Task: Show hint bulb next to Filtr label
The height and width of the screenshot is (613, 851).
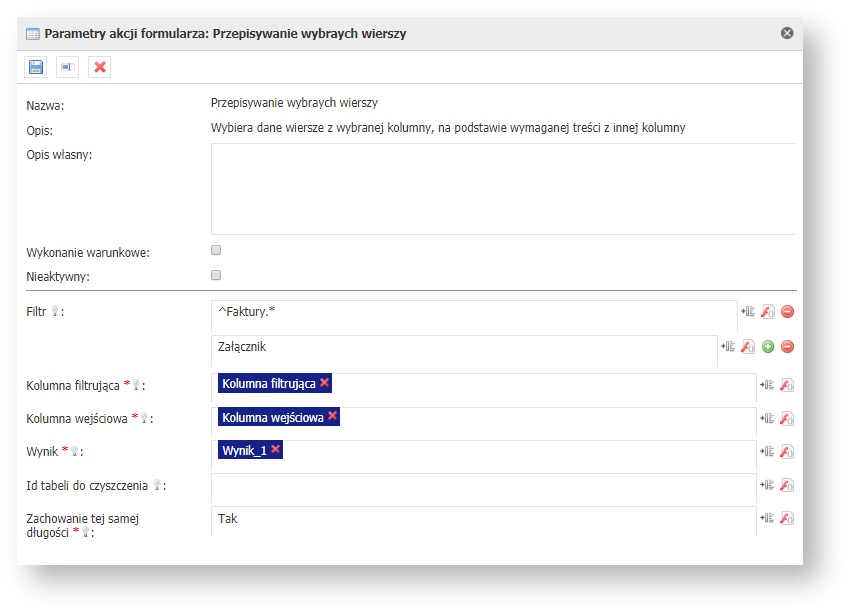Action: pyautogui.click(x=56, y=313)
